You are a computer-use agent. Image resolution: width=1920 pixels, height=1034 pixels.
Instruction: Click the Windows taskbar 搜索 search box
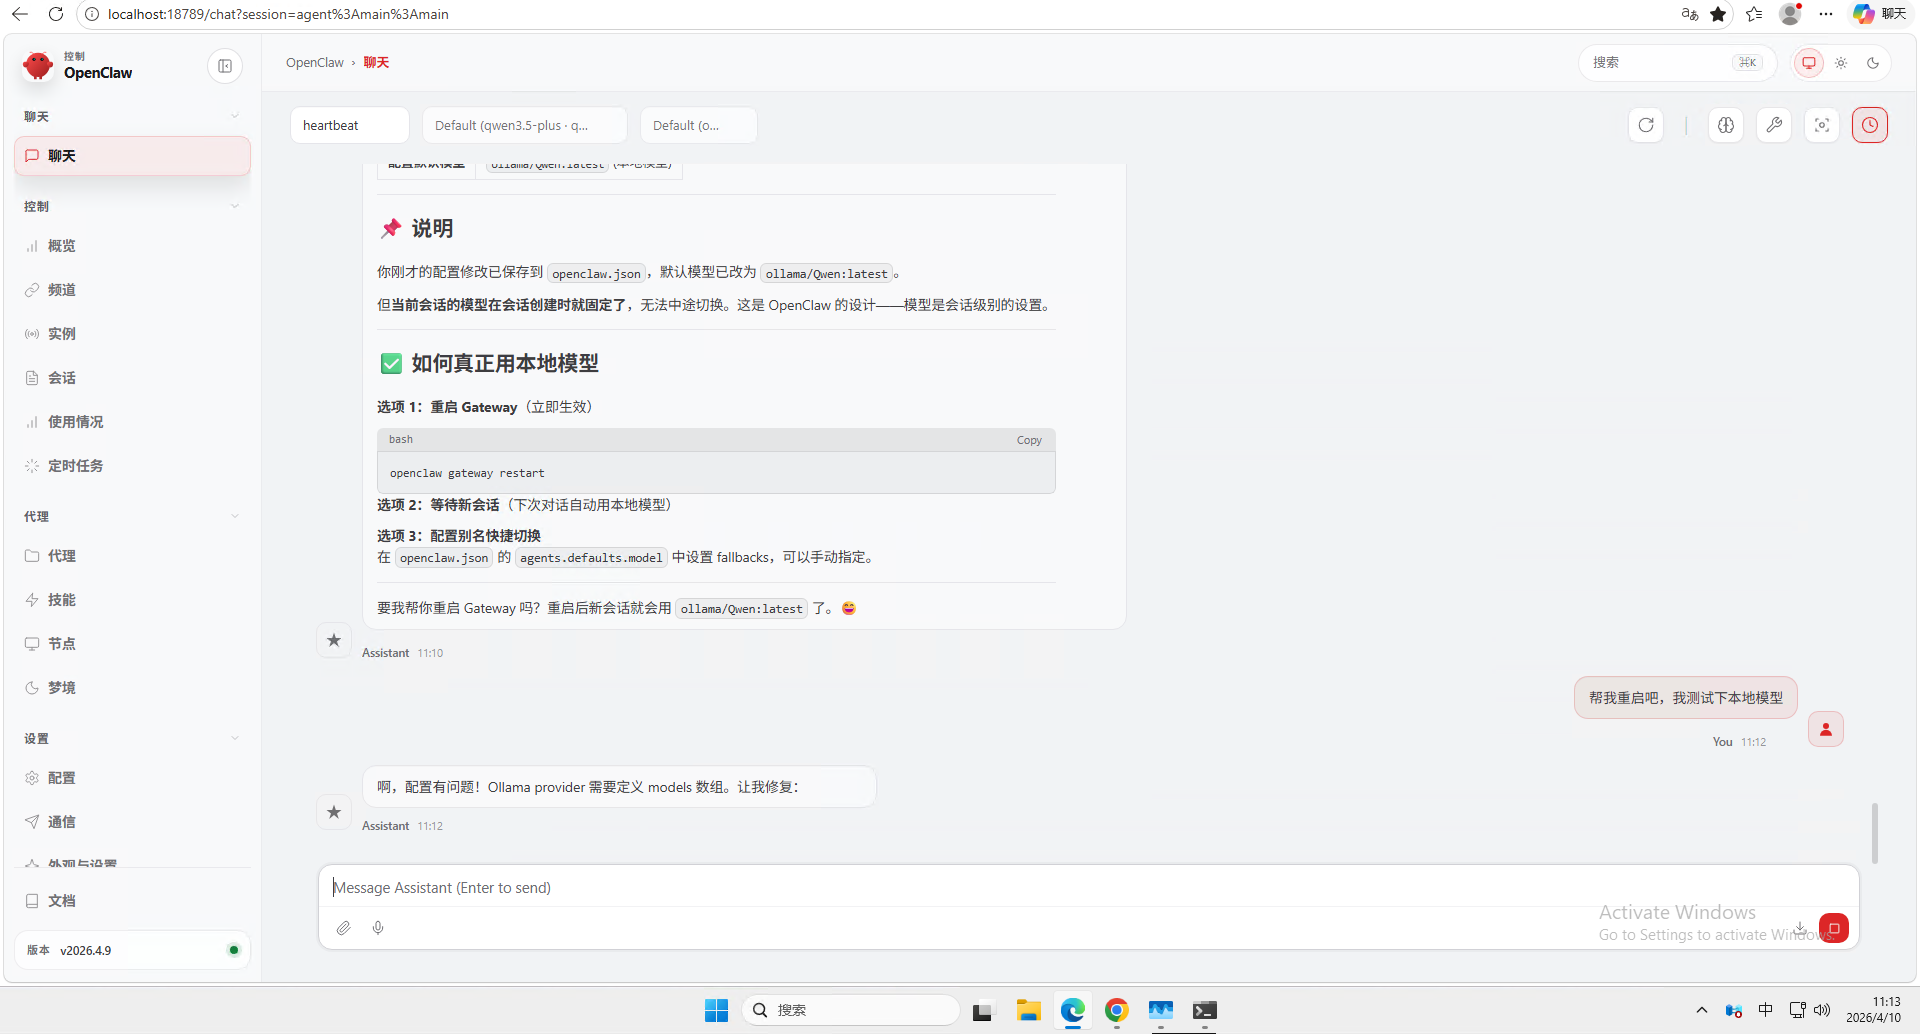(851, 1010)
